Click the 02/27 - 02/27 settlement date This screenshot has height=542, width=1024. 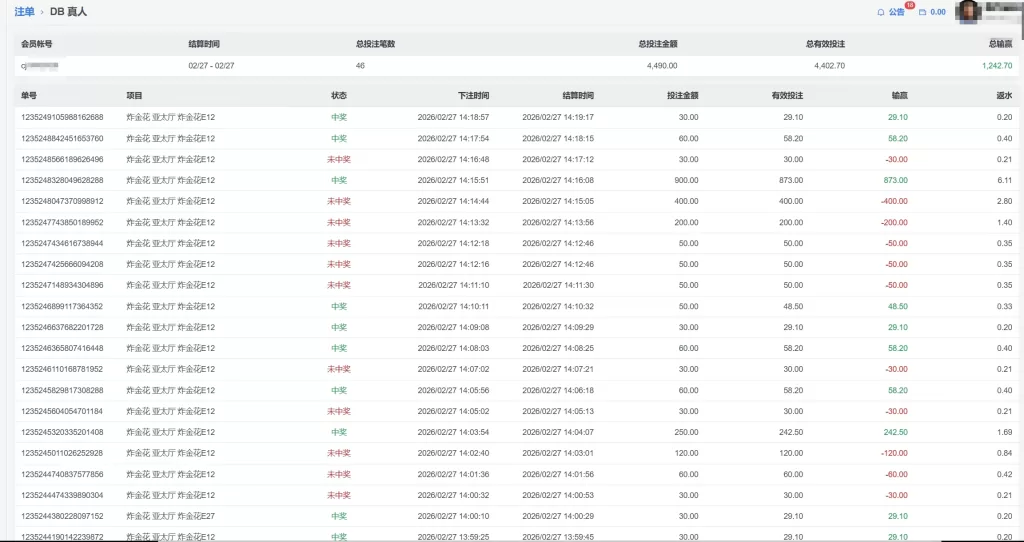tap(209, 65)
